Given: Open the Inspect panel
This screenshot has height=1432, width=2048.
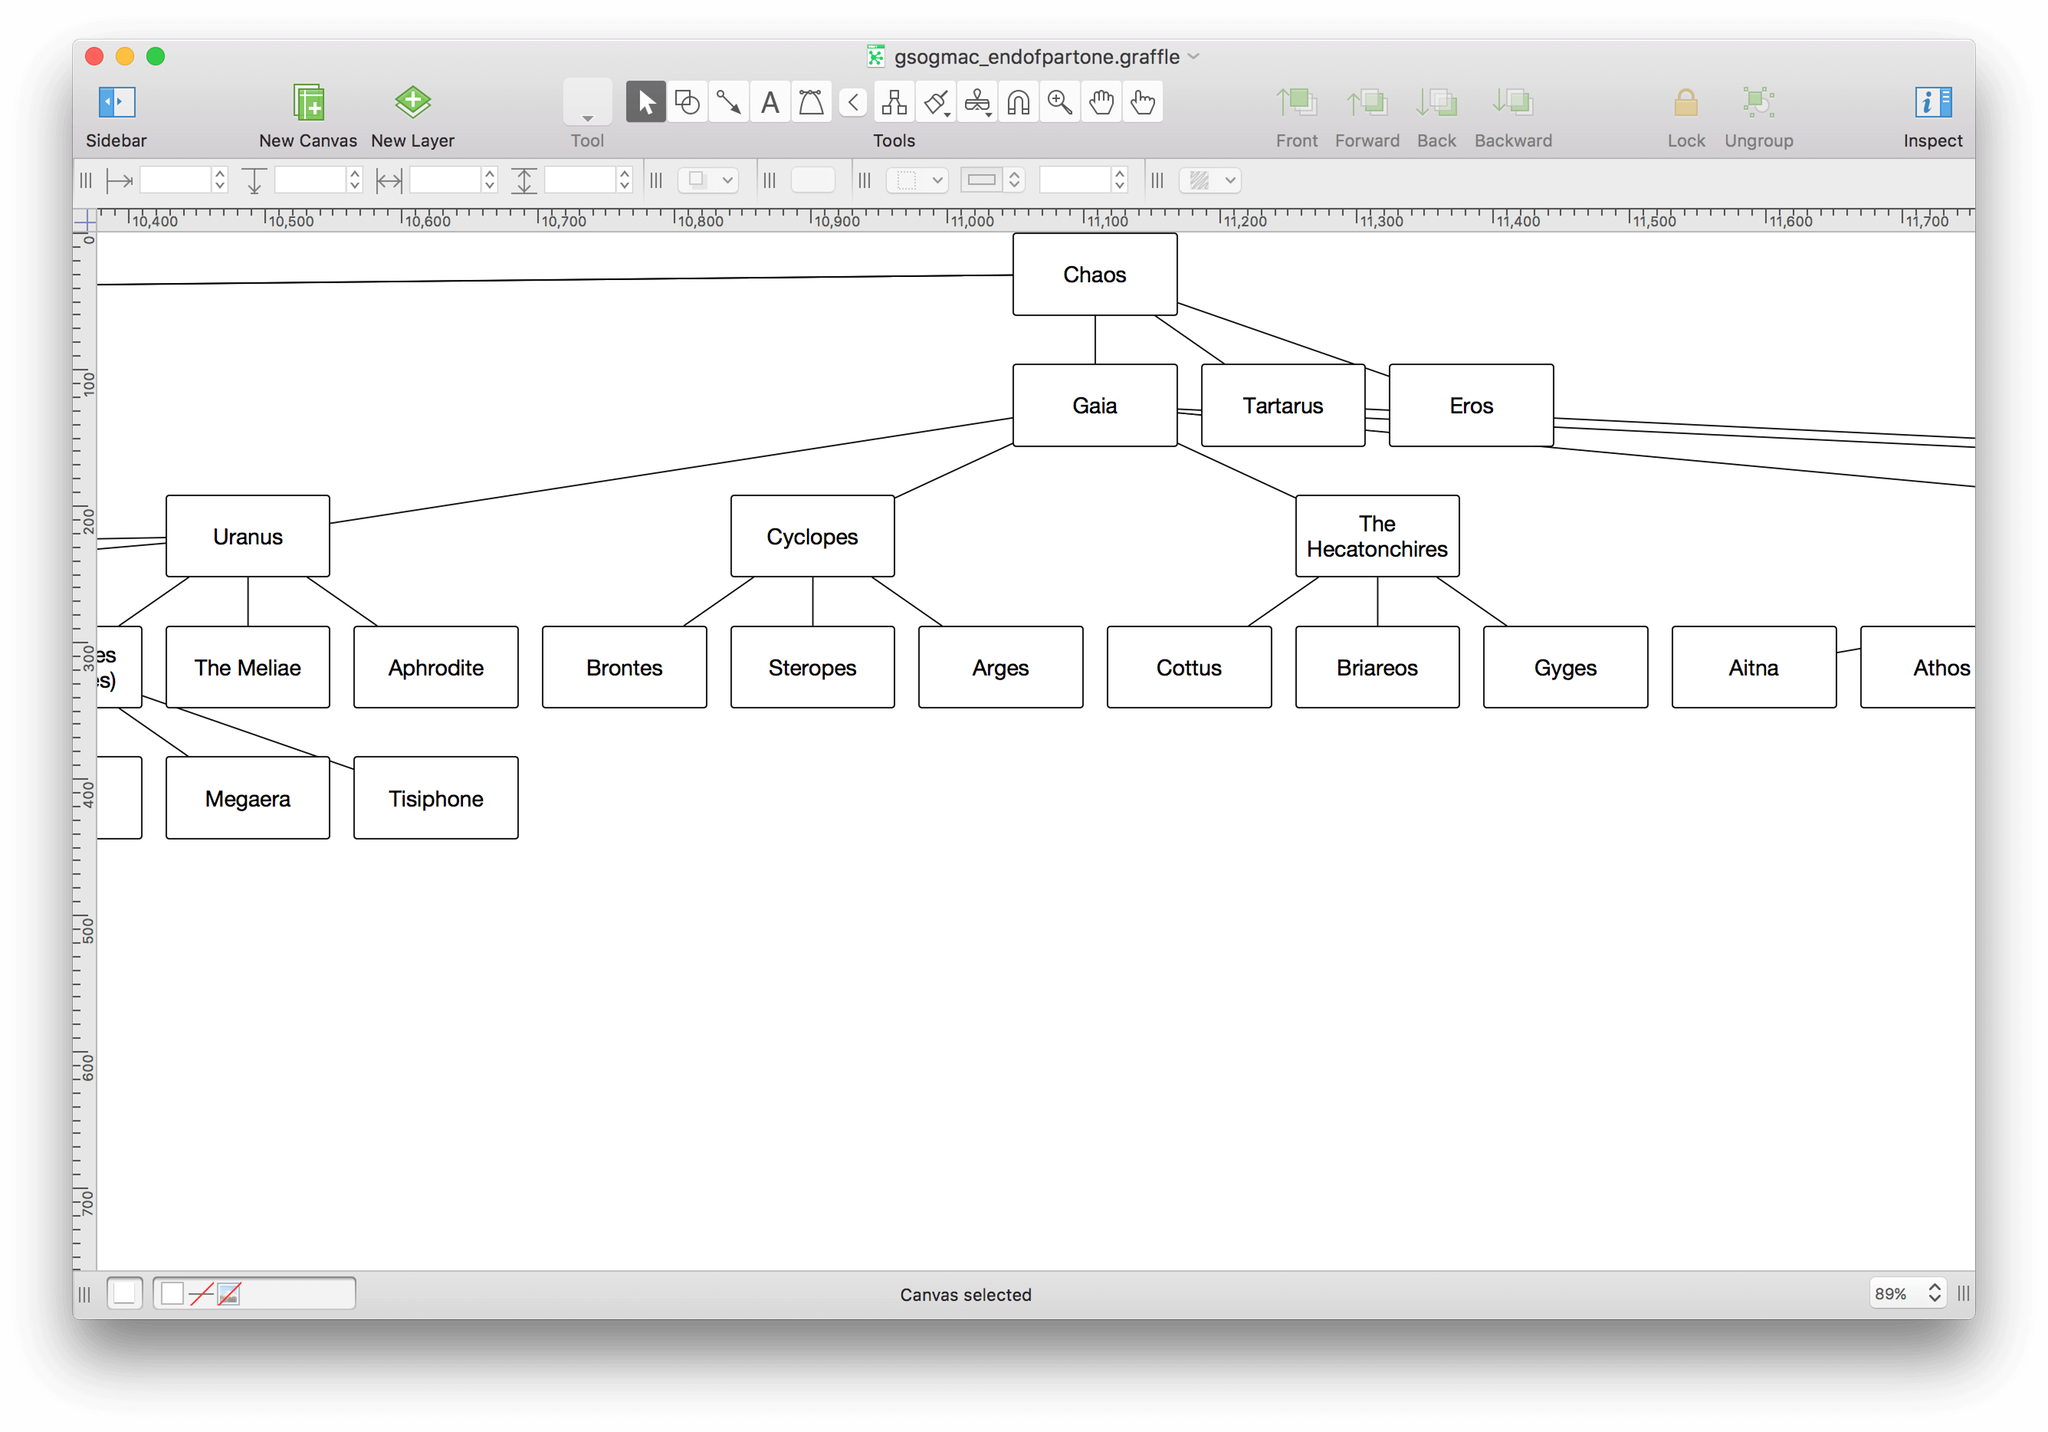Looking at the screenshot, I should click(x=1932, y=102).
